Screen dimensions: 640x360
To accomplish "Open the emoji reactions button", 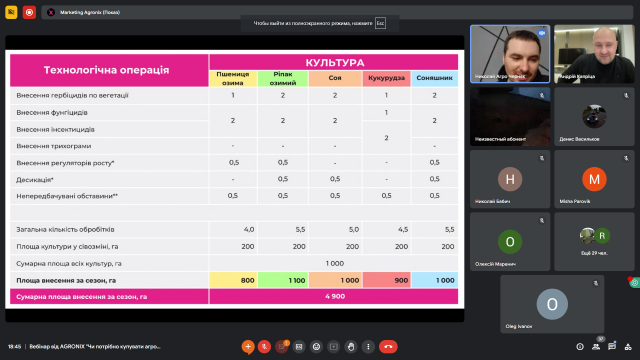I will (316, 347).
